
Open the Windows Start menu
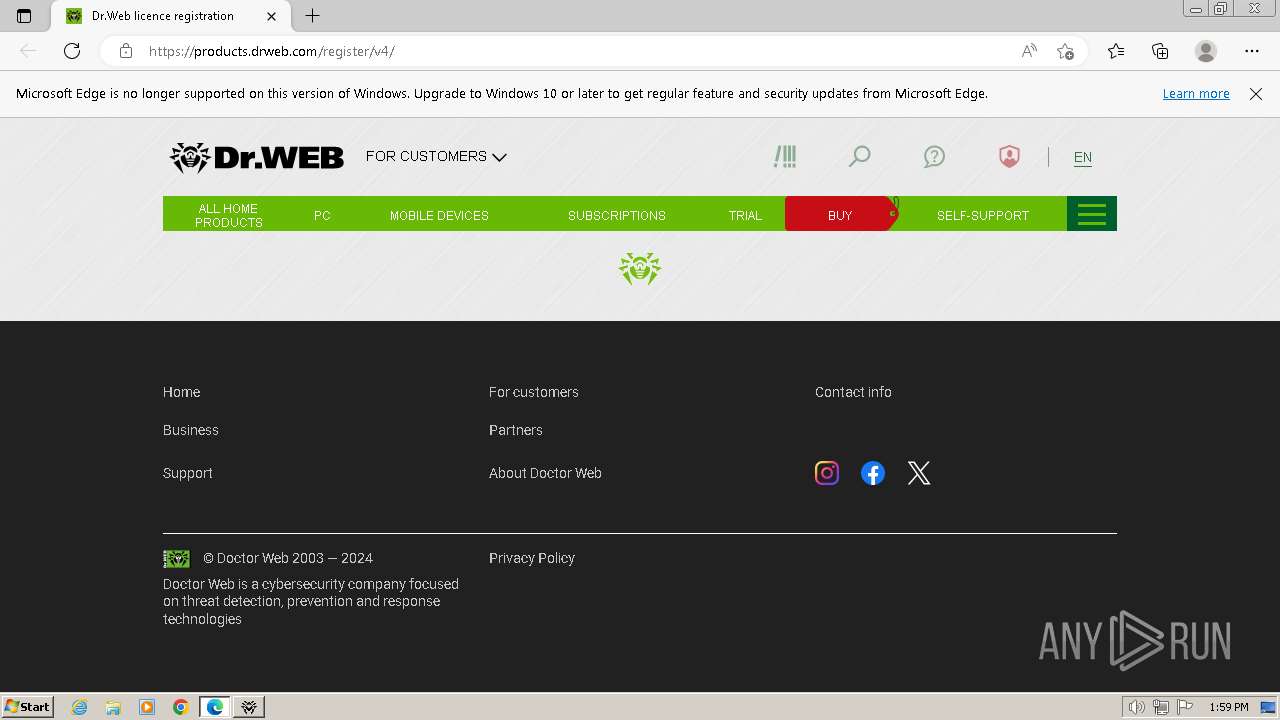tap(27, 707)
